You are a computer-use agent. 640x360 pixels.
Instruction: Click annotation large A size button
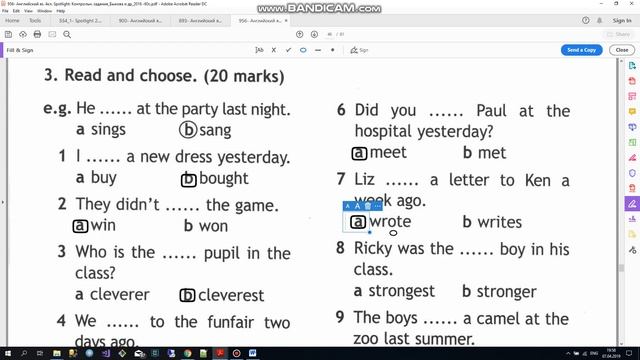358,207
